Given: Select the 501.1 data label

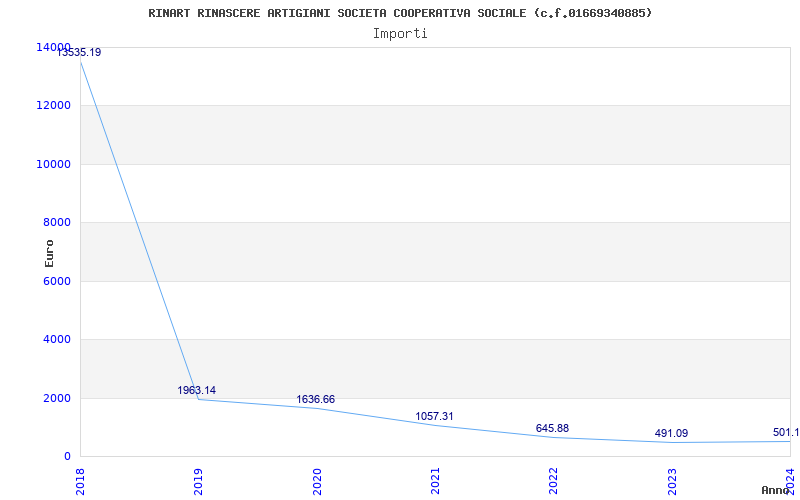Looking at the screenshot, I should [786, 433].
